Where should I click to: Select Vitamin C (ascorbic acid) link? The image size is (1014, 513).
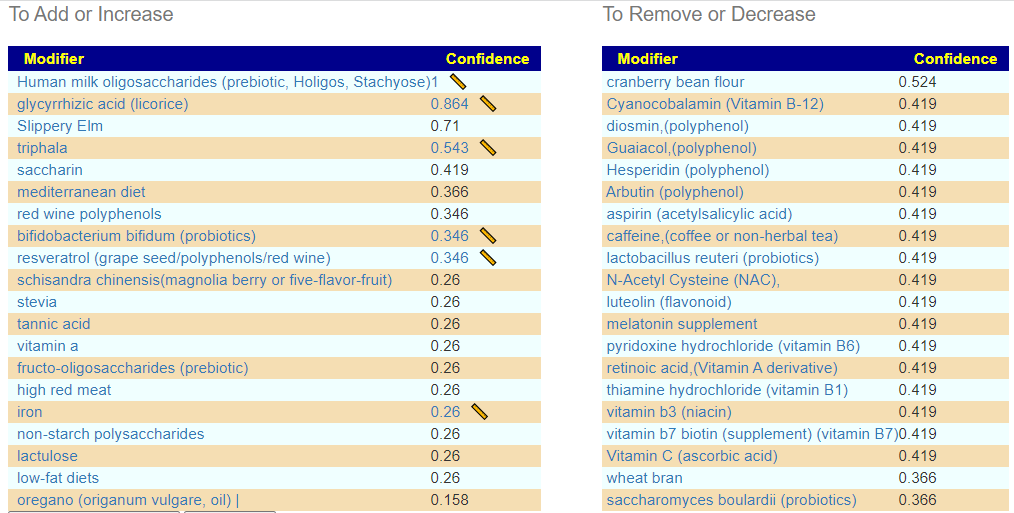click(x=692, y=456)
